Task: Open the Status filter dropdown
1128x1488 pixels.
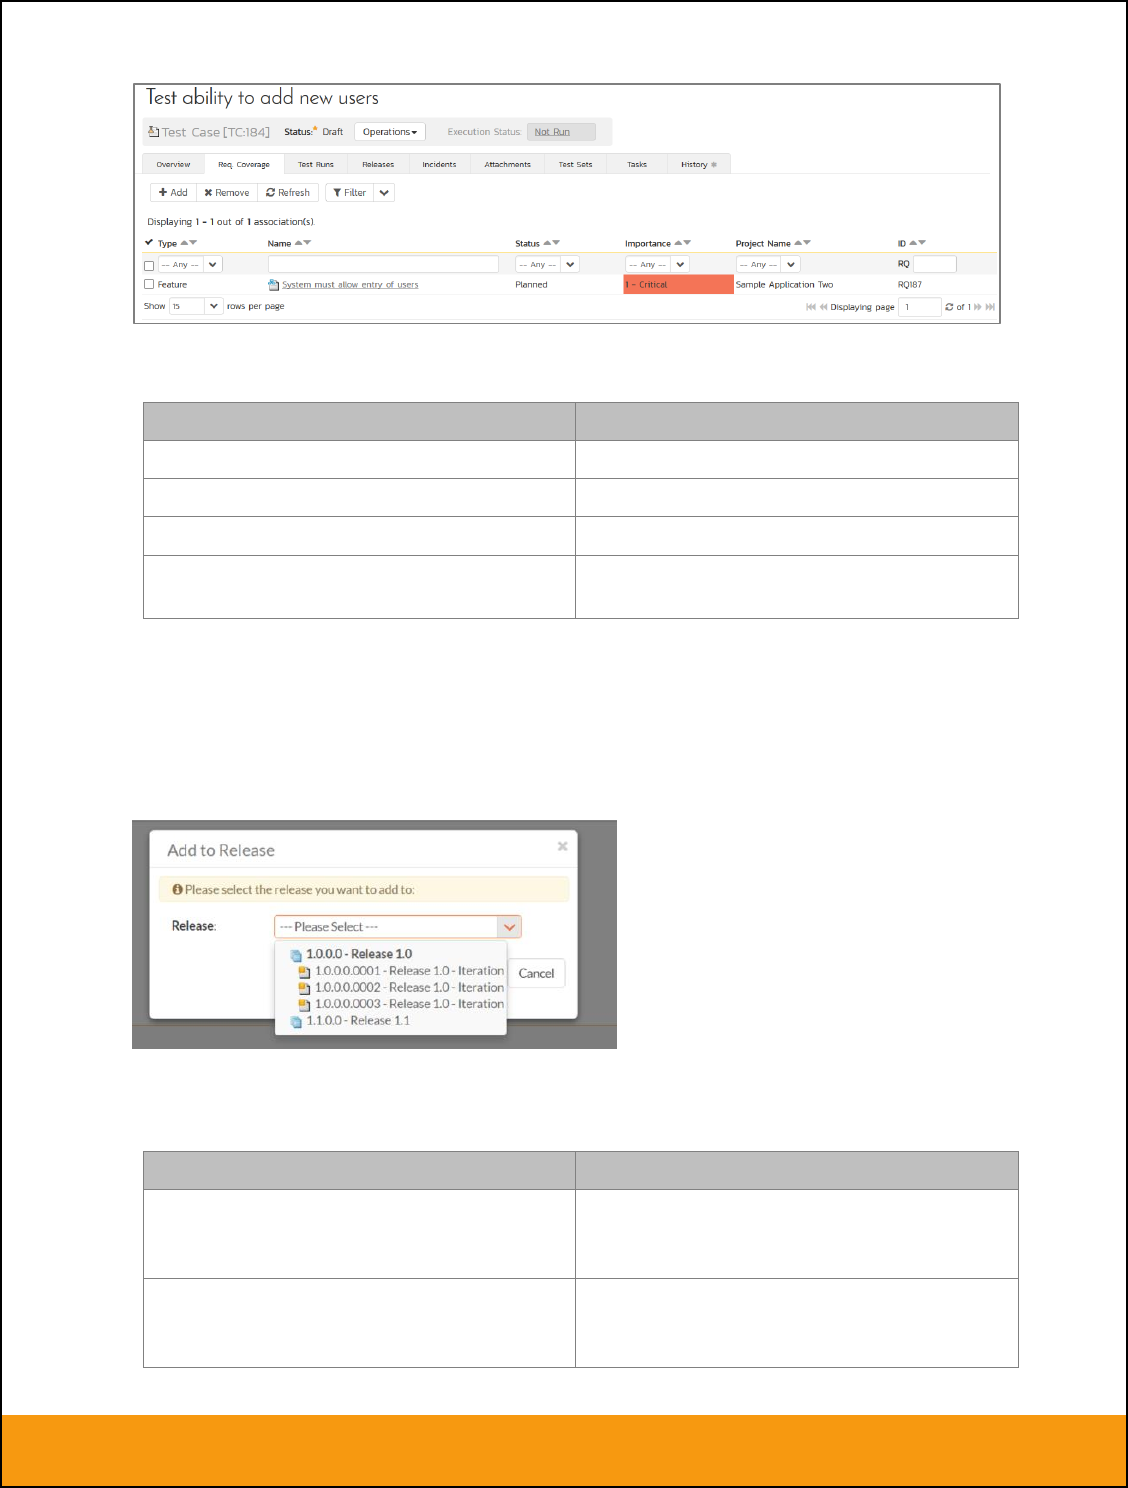Action: click(x=547, y=265)
